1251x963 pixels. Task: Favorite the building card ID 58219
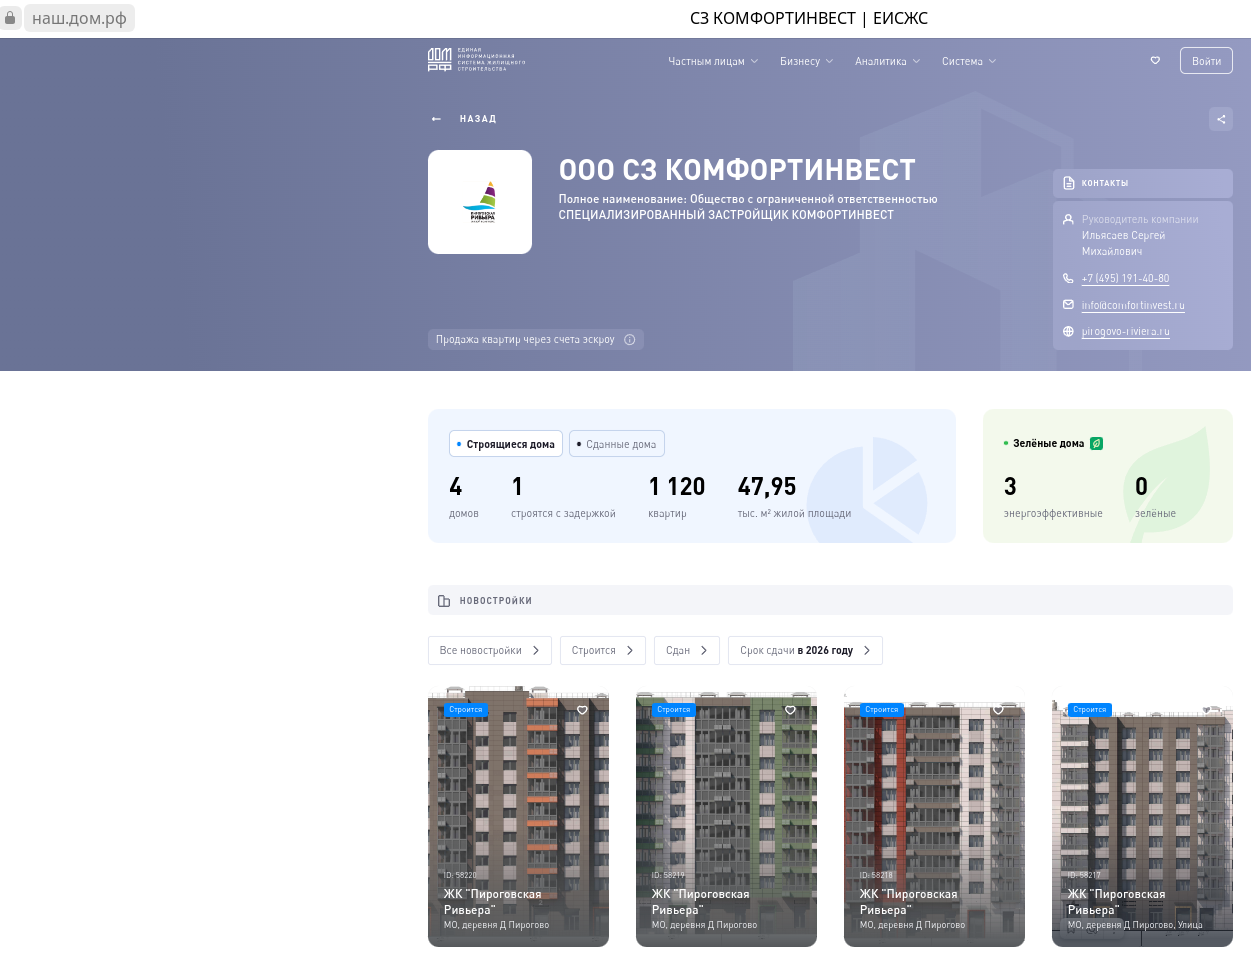(x=790, y=710)
